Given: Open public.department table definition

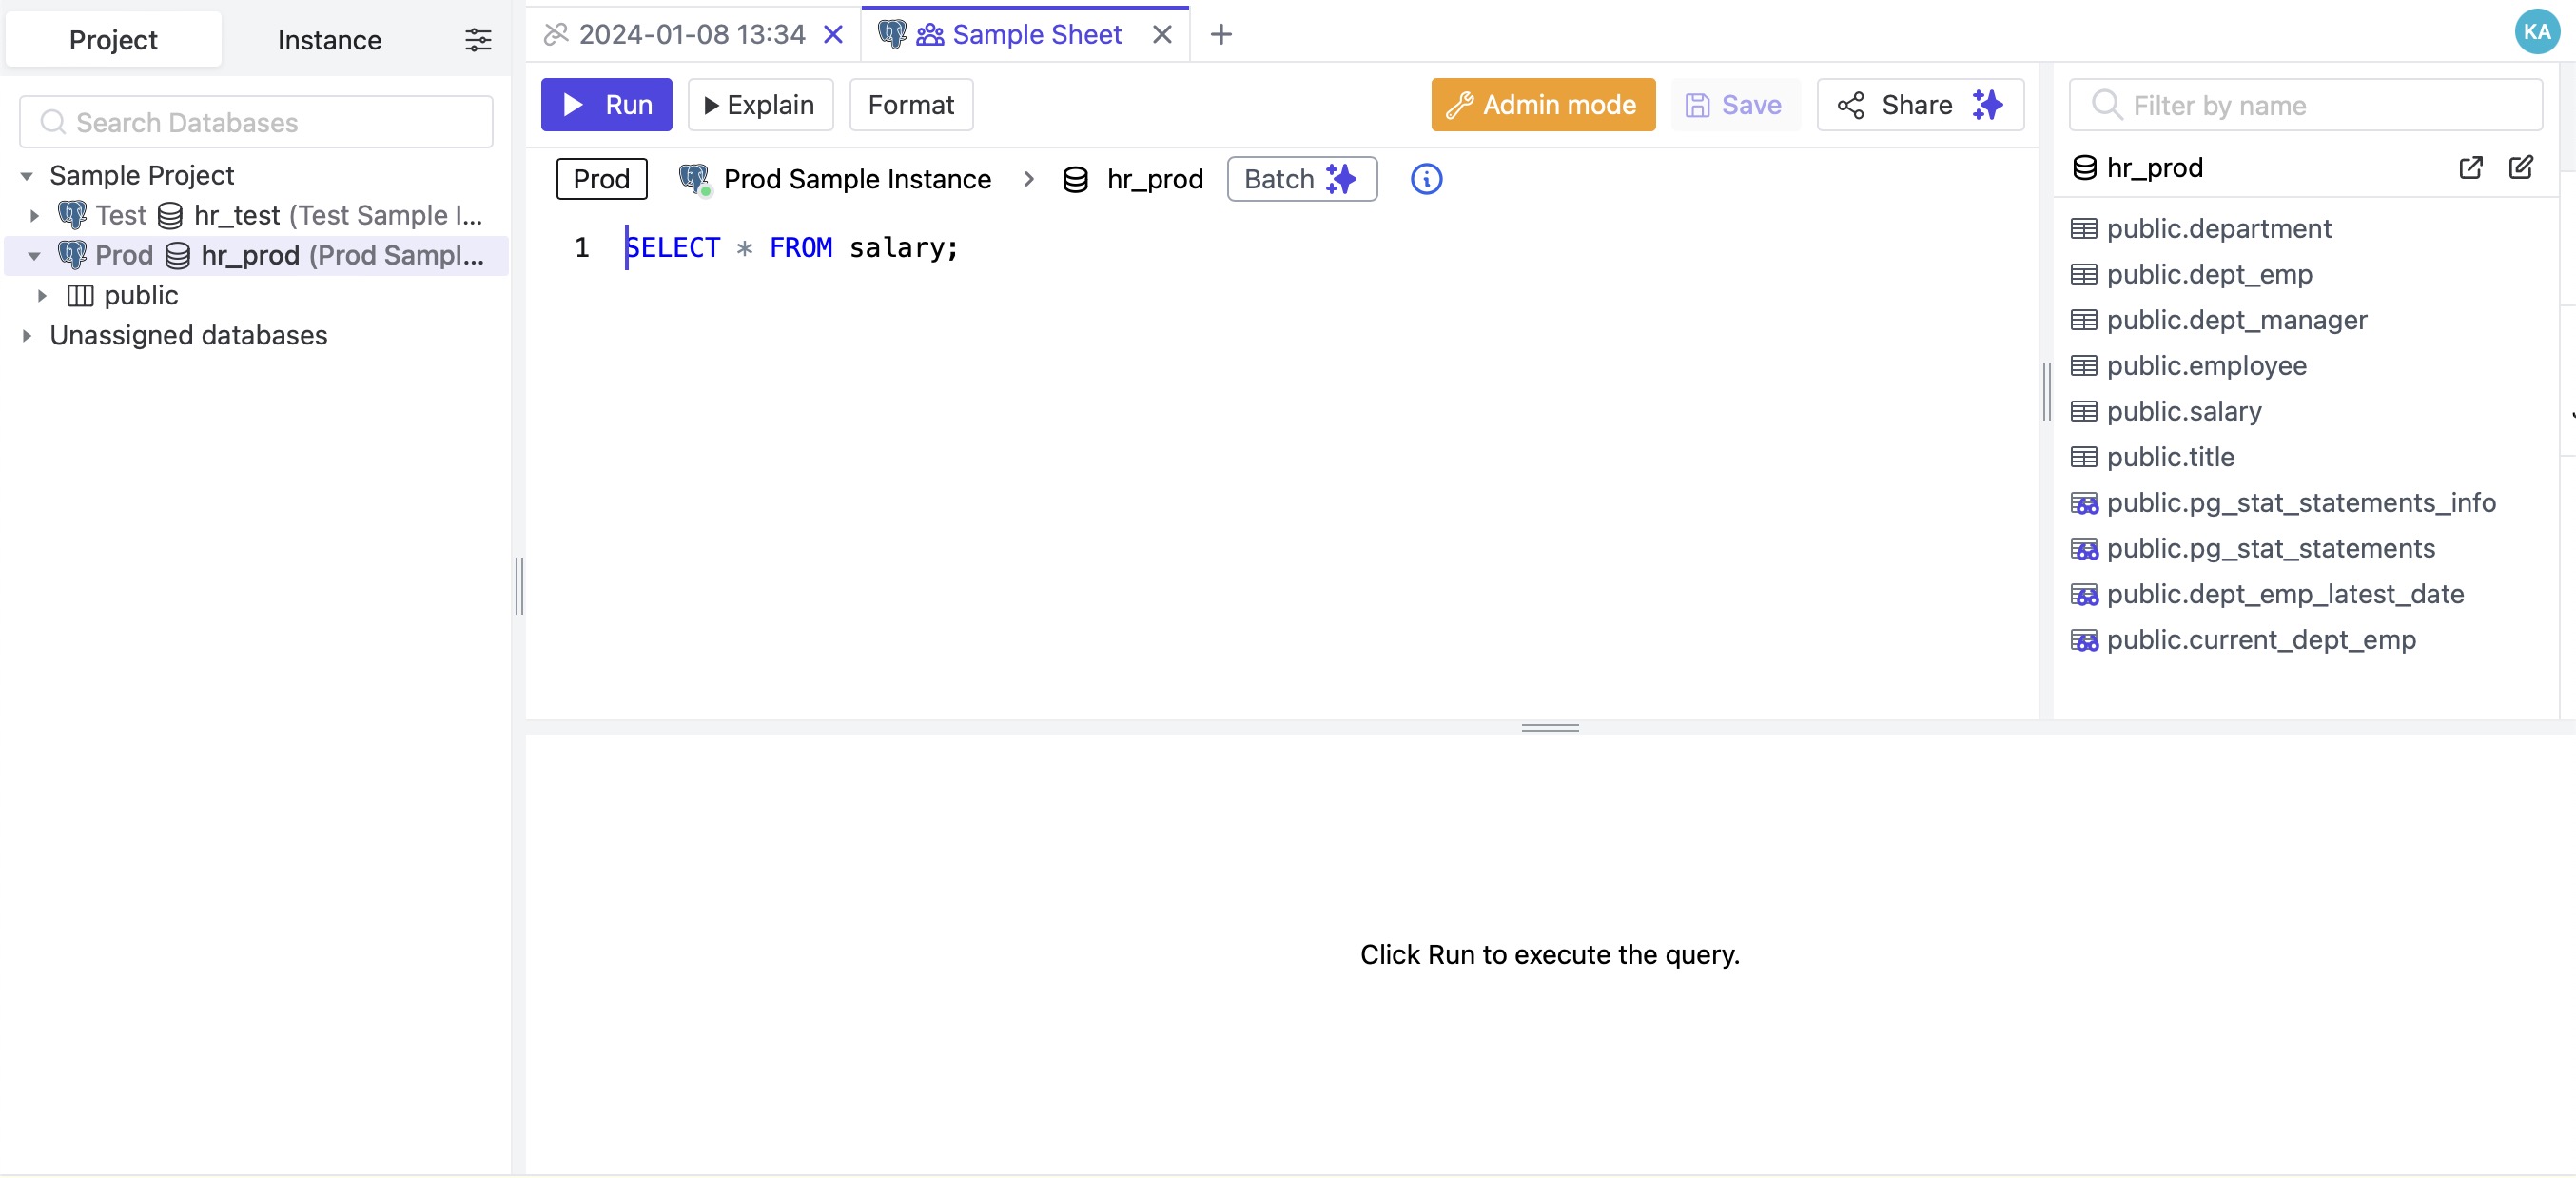Looking at the screenshot, I should point(2219,226).
